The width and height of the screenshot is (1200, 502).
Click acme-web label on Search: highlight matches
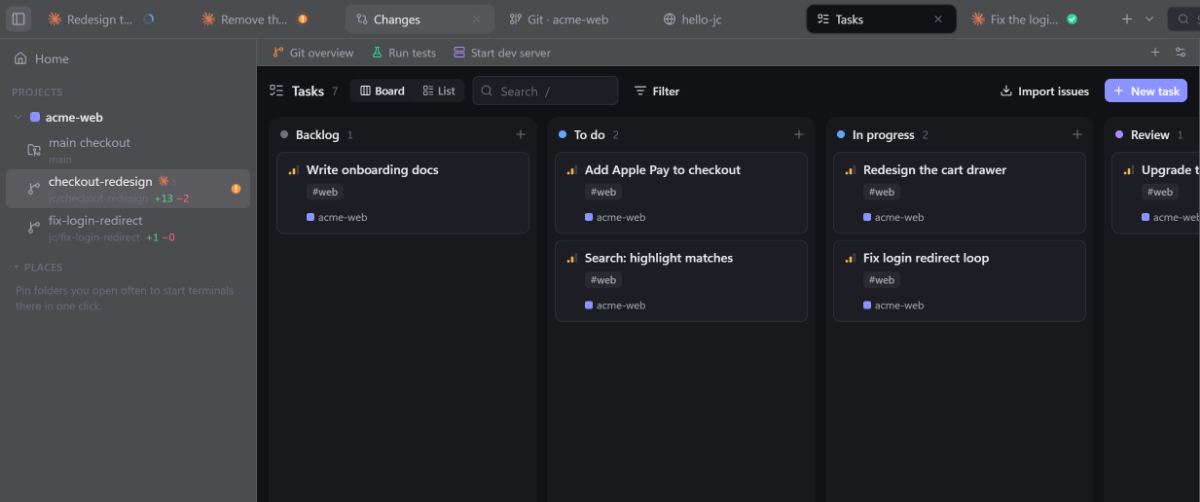tap(615, 305)
